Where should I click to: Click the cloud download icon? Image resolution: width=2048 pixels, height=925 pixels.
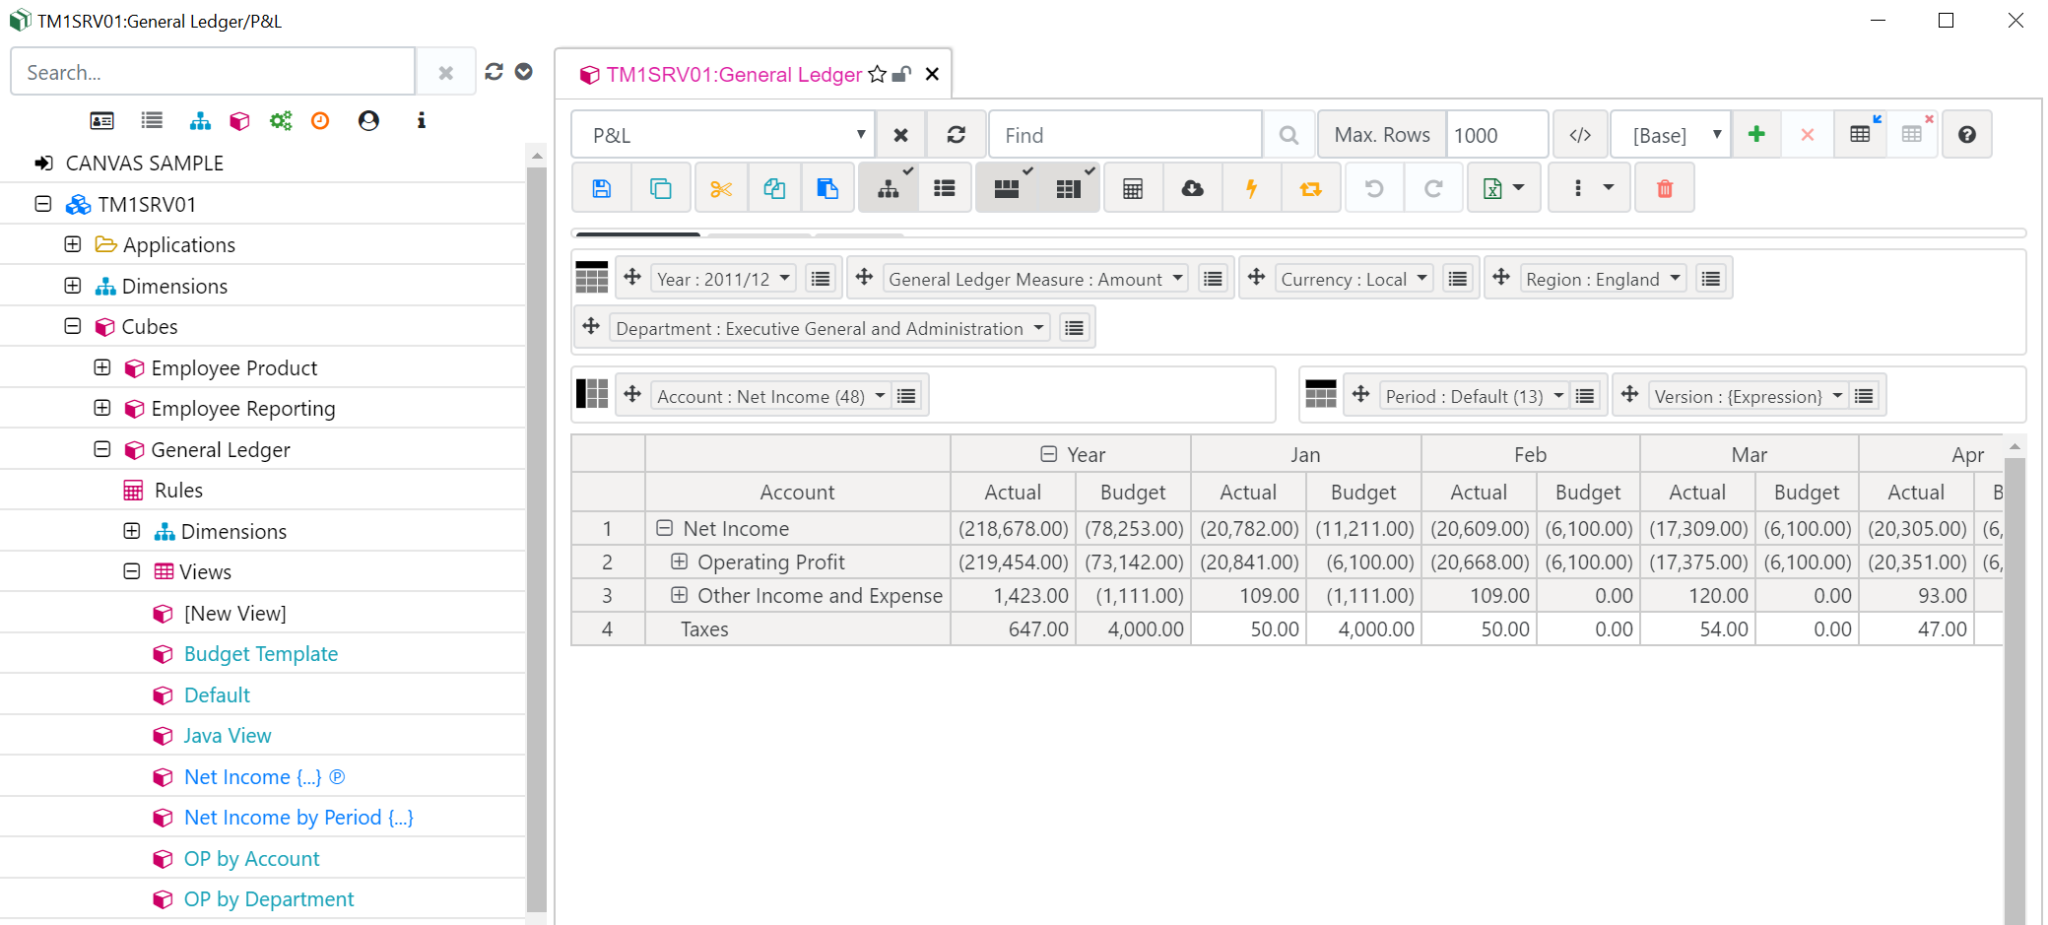[x=1192, y=189]
